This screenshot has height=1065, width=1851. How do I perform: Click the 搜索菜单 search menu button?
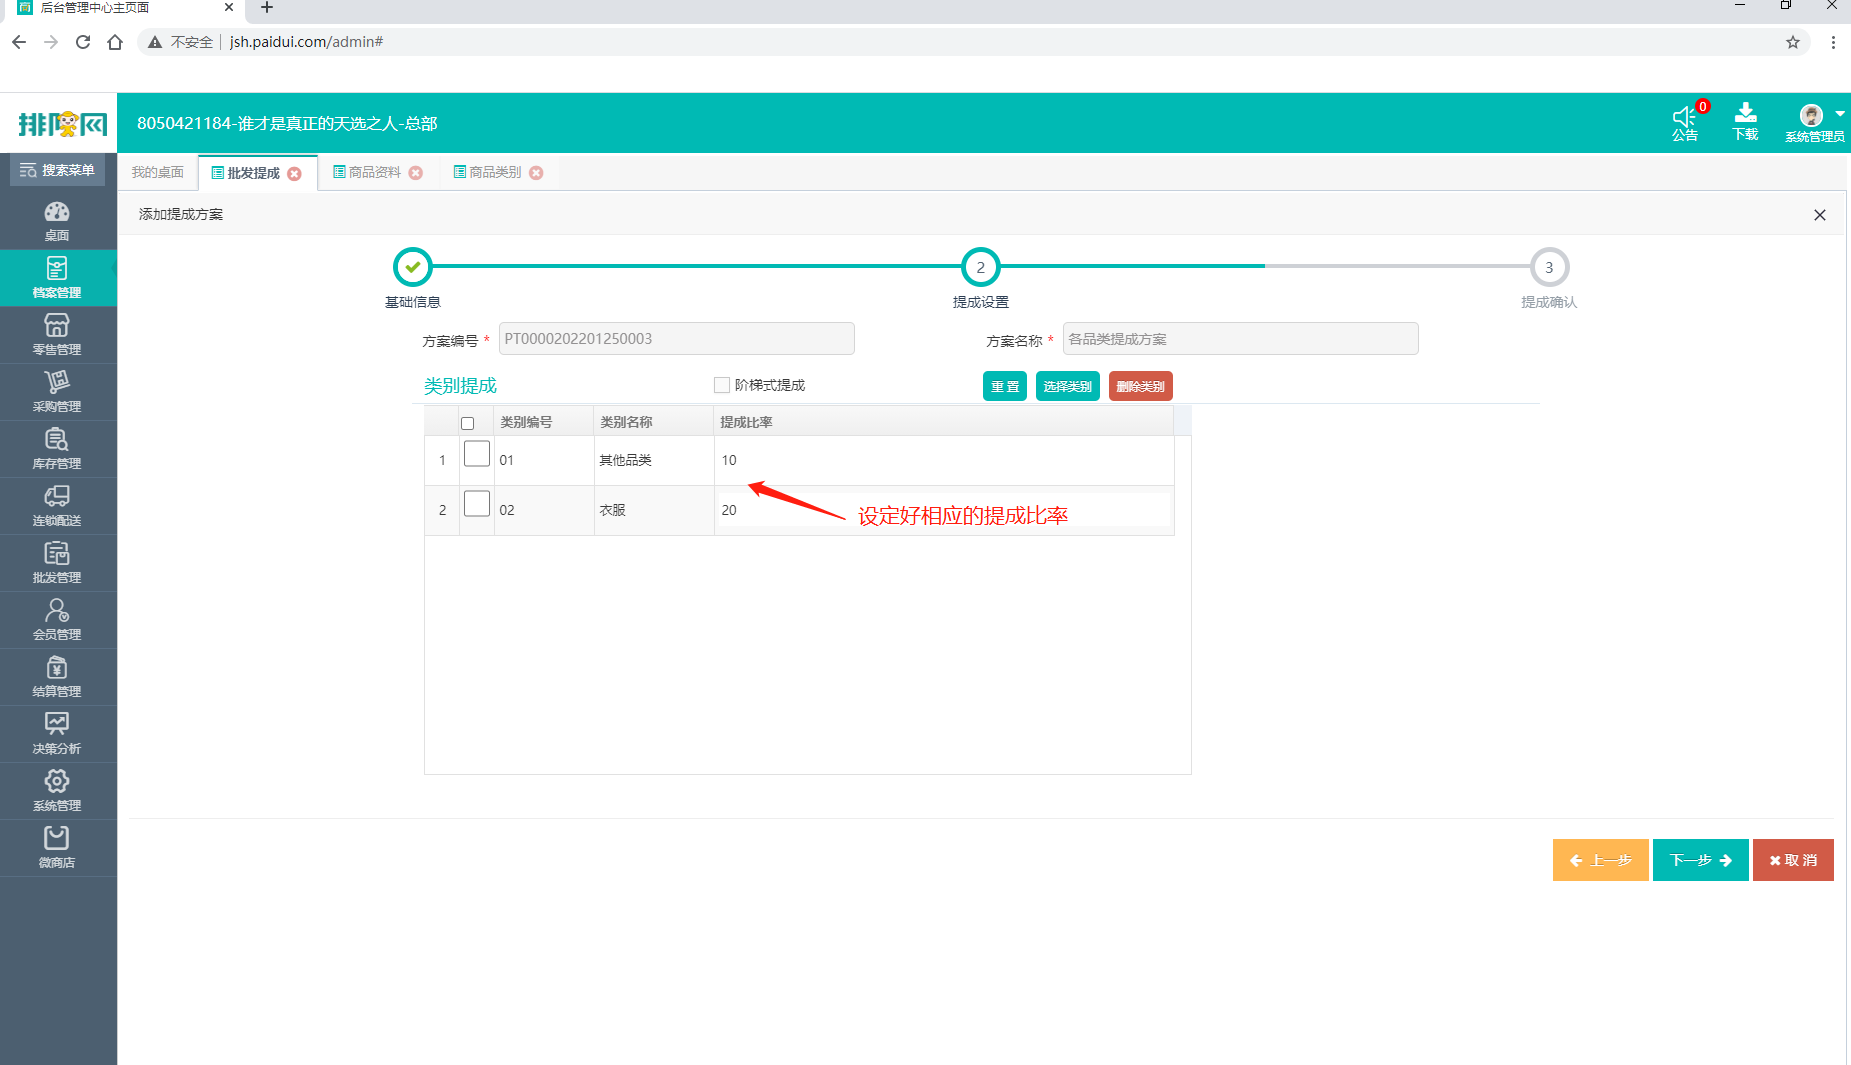[57, 170]
